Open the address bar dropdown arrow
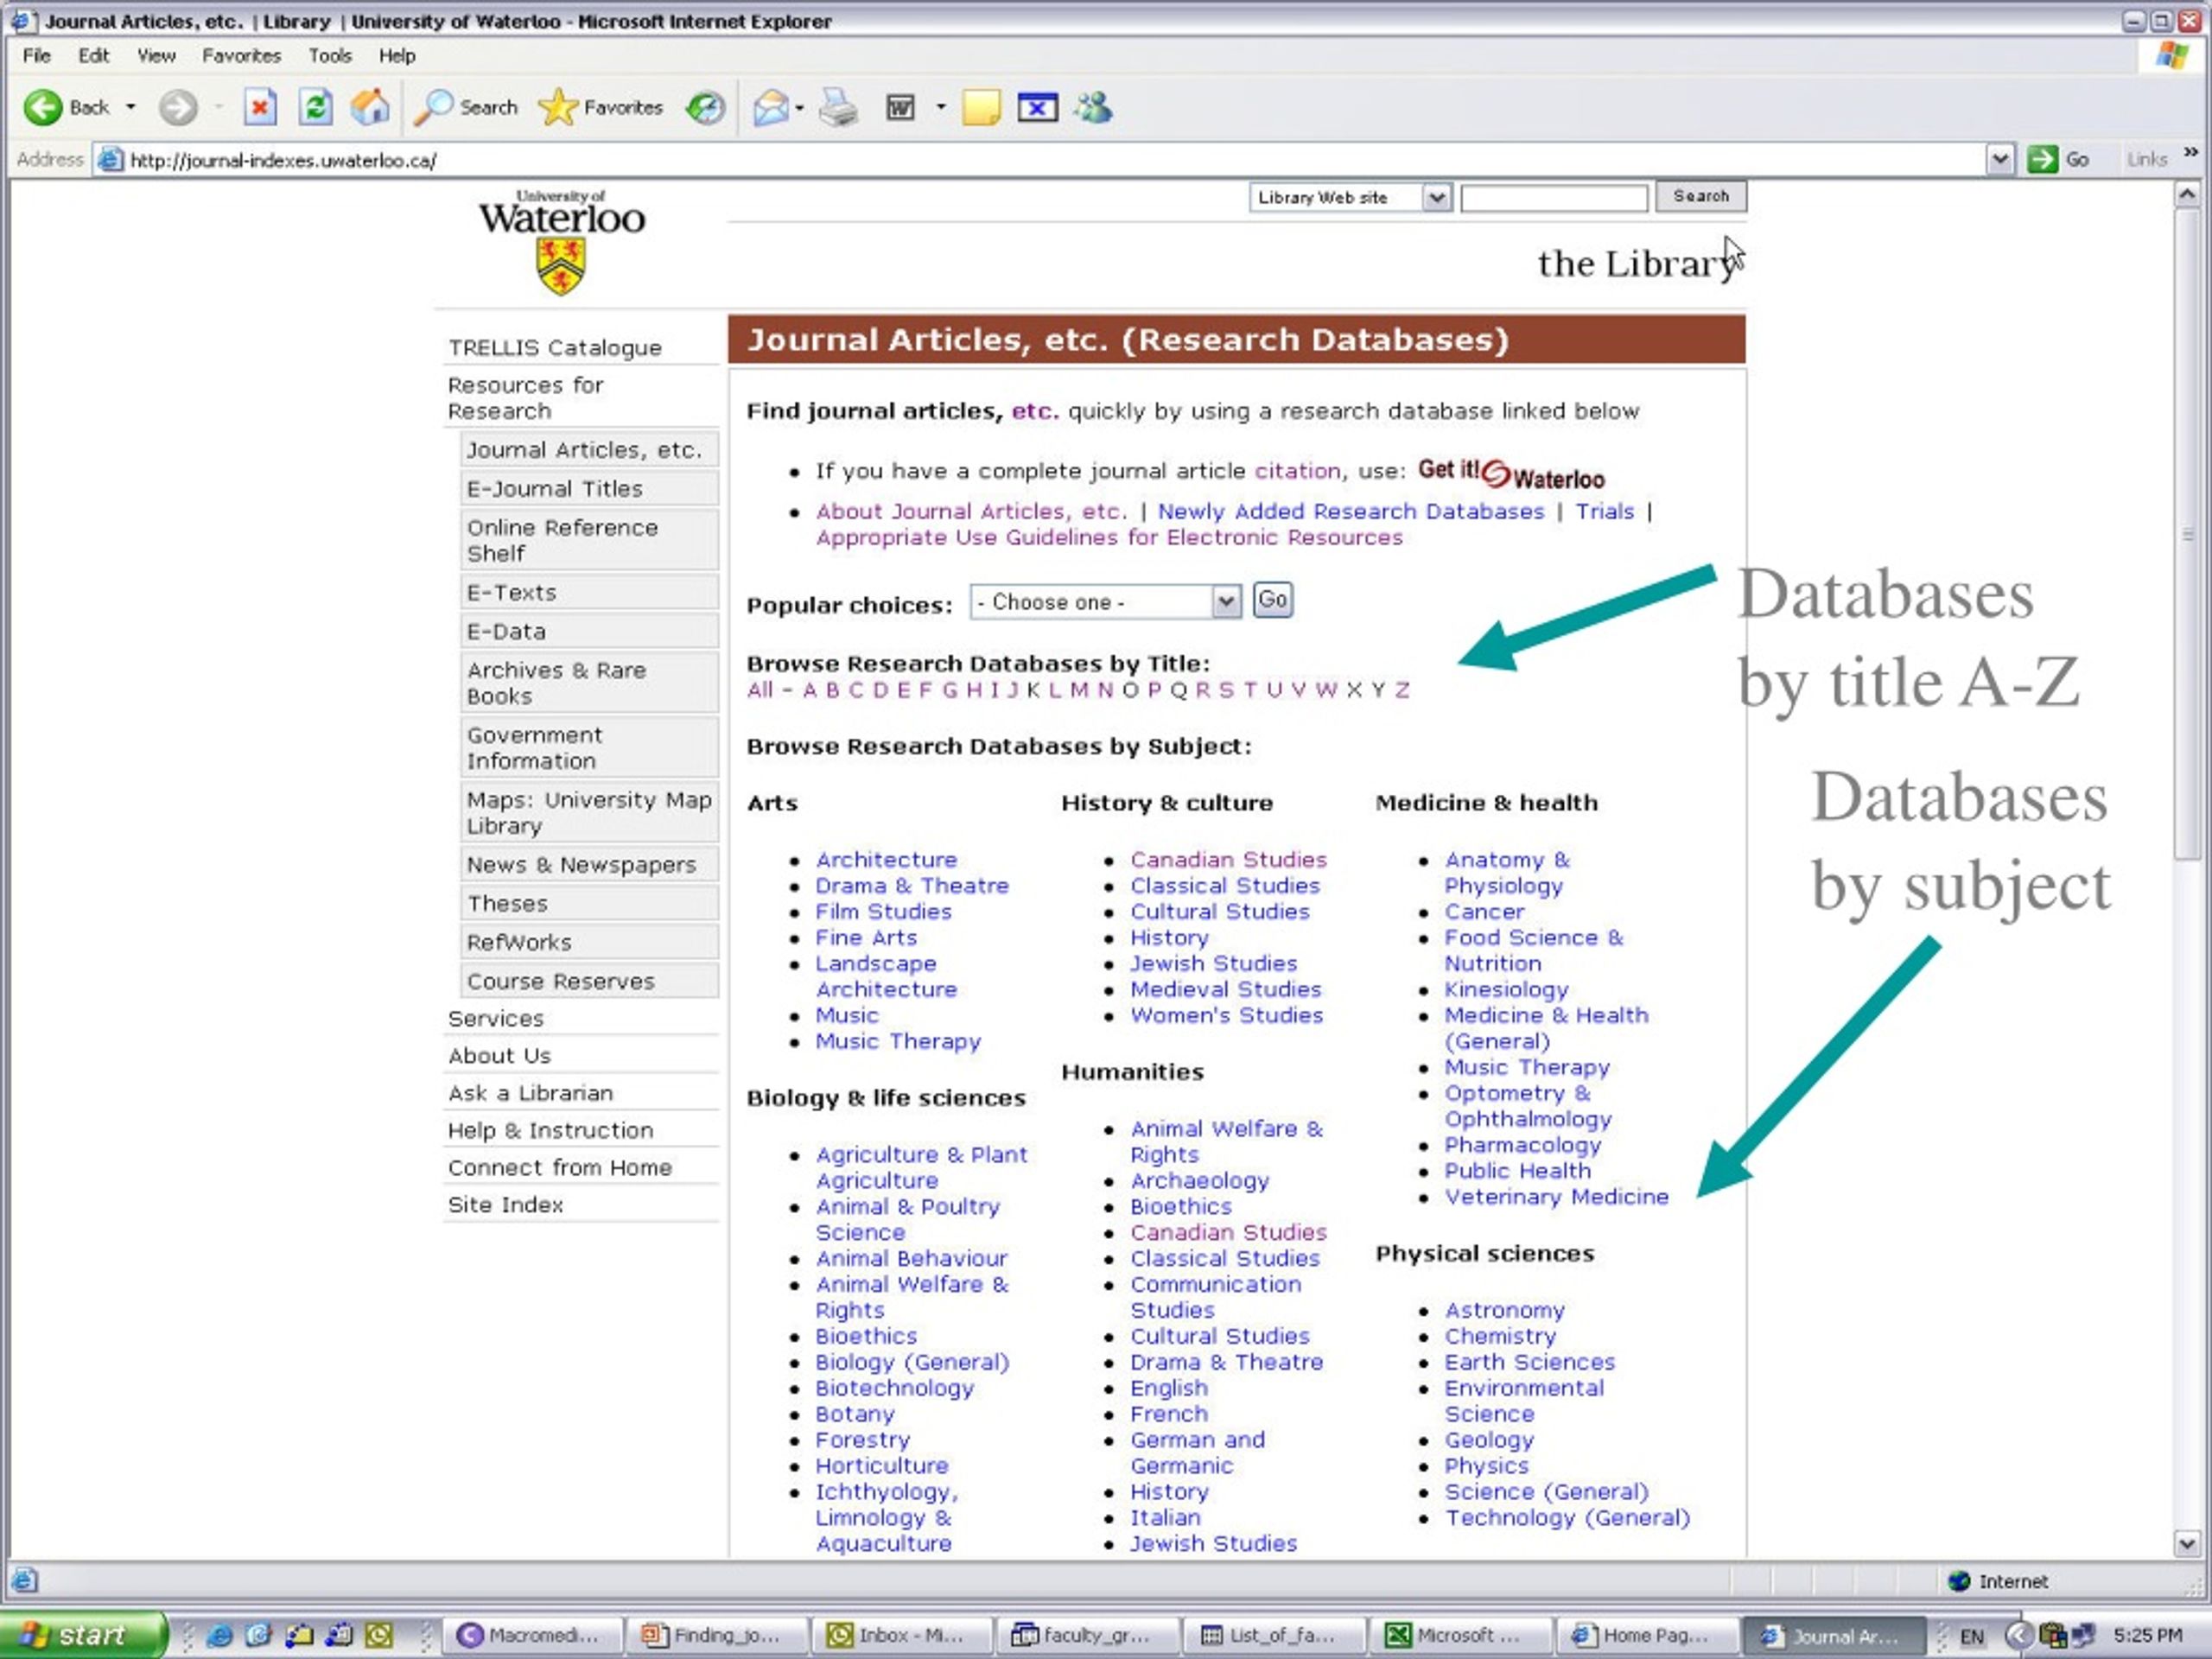The height and width of the screenshot is (1659, 2212). [x=1999, y=159]
